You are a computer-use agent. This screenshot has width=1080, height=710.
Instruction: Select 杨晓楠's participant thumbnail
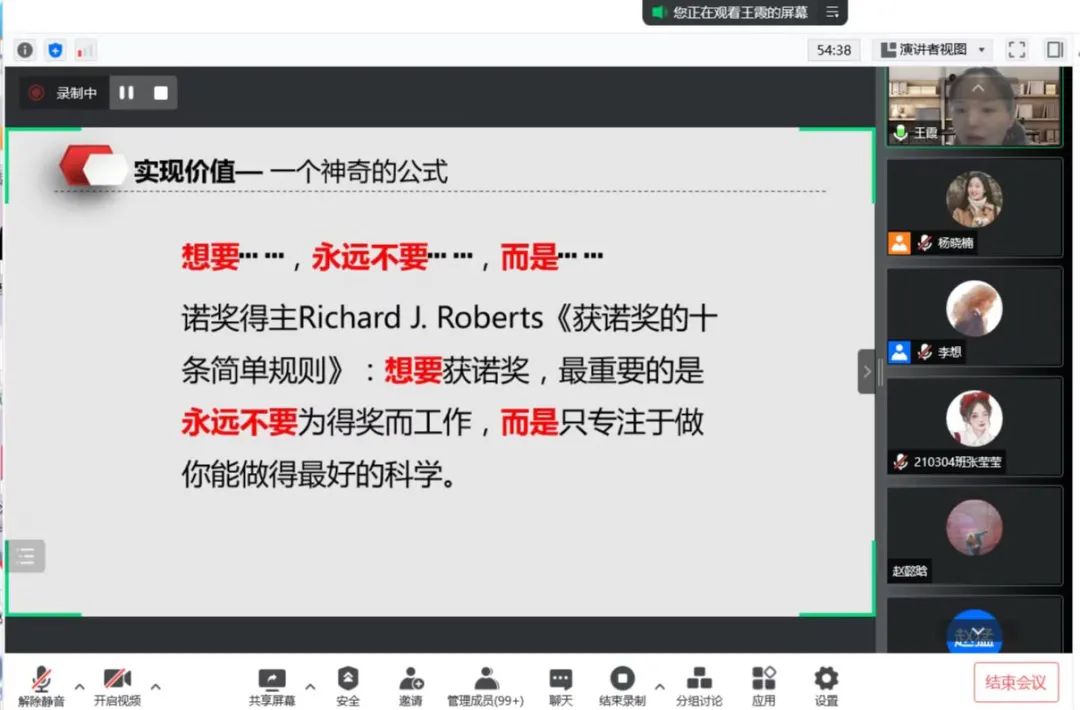coord(974,207)
